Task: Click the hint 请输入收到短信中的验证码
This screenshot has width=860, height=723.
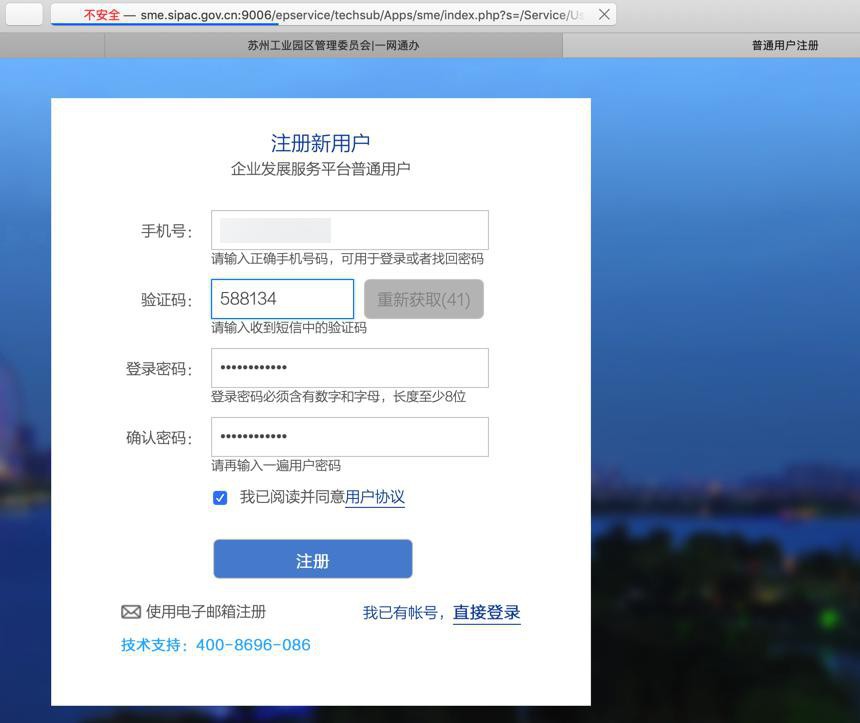Action: point(289,328)
